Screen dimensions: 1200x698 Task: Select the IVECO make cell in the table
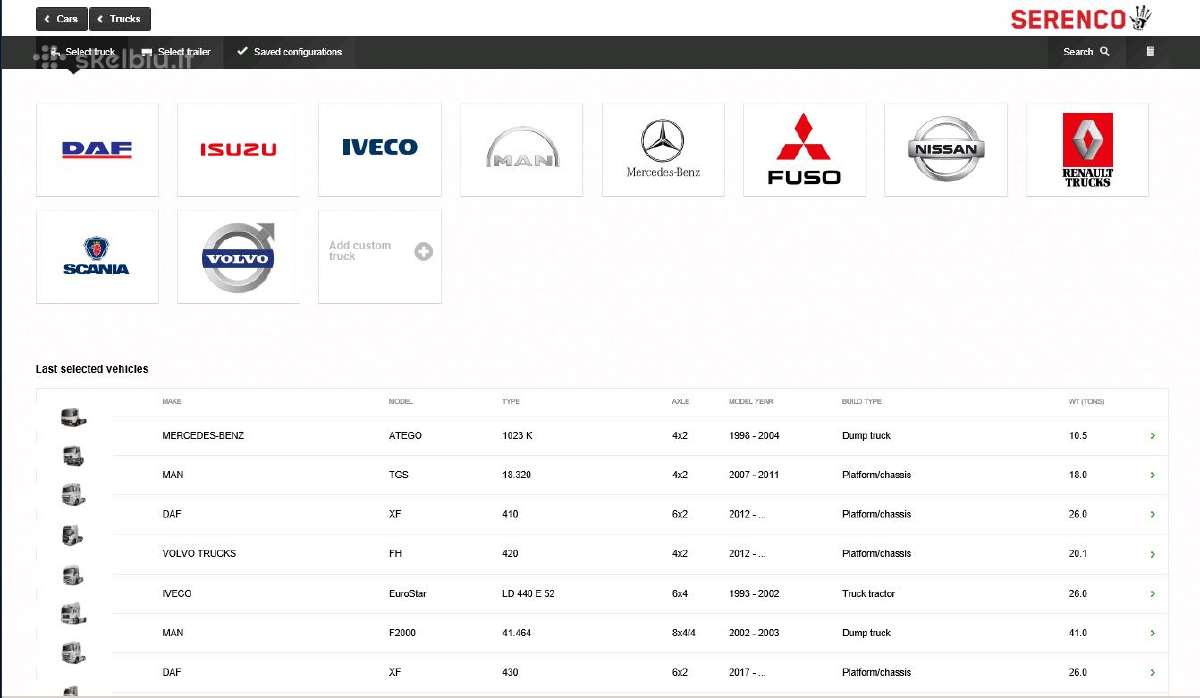tap(176, 594)
